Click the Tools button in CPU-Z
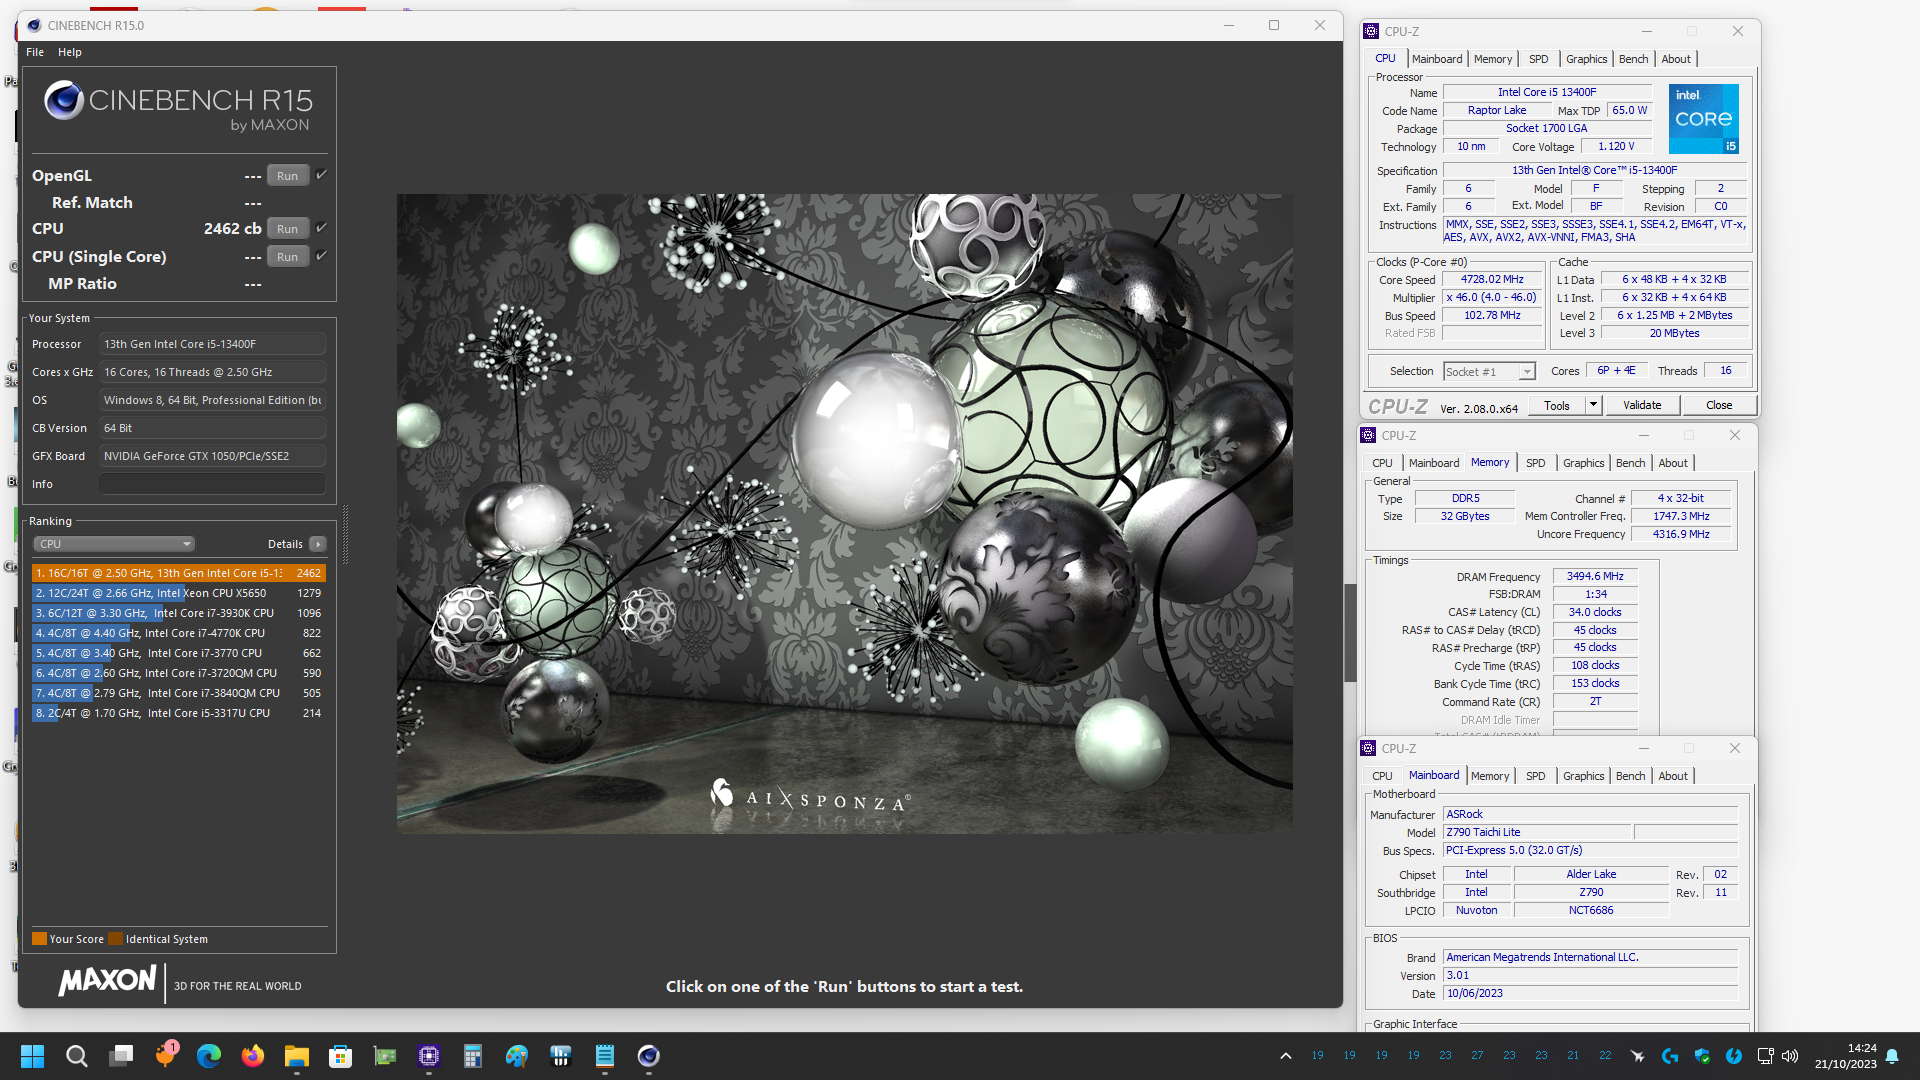Image resolution: width=1920 pixels, height=1080 pixels. pyautogui.click(x=1557, y=405)
